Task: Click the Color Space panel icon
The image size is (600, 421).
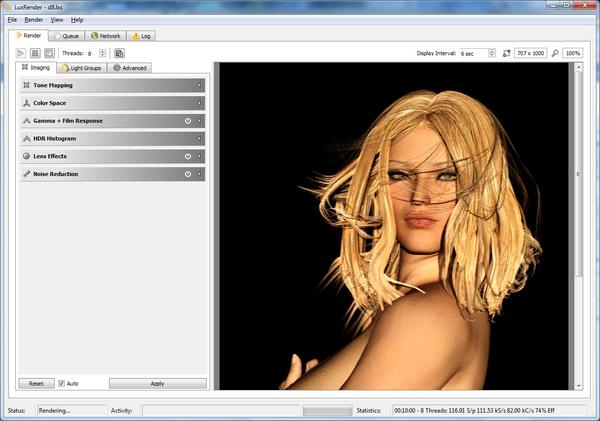Action: 26,103
